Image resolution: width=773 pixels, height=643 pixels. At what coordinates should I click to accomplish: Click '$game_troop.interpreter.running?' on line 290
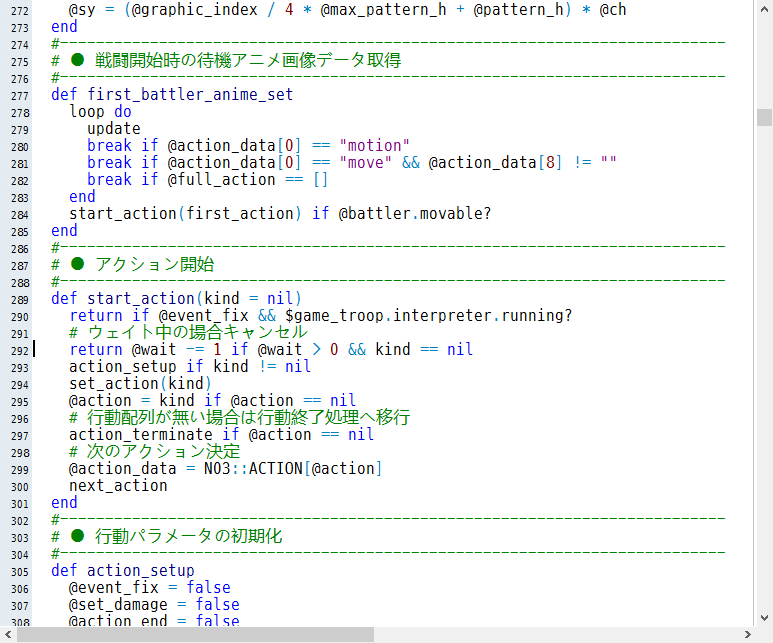428,316
